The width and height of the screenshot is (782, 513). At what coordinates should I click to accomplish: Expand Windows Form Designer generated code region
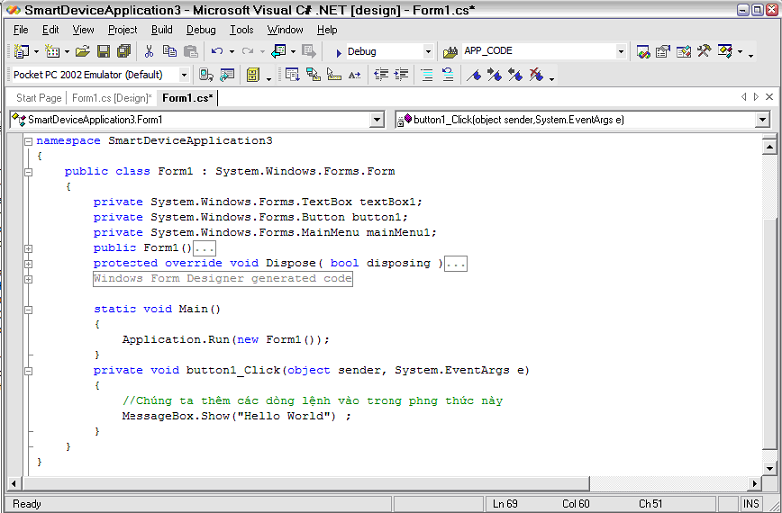(x=28, y=279)
